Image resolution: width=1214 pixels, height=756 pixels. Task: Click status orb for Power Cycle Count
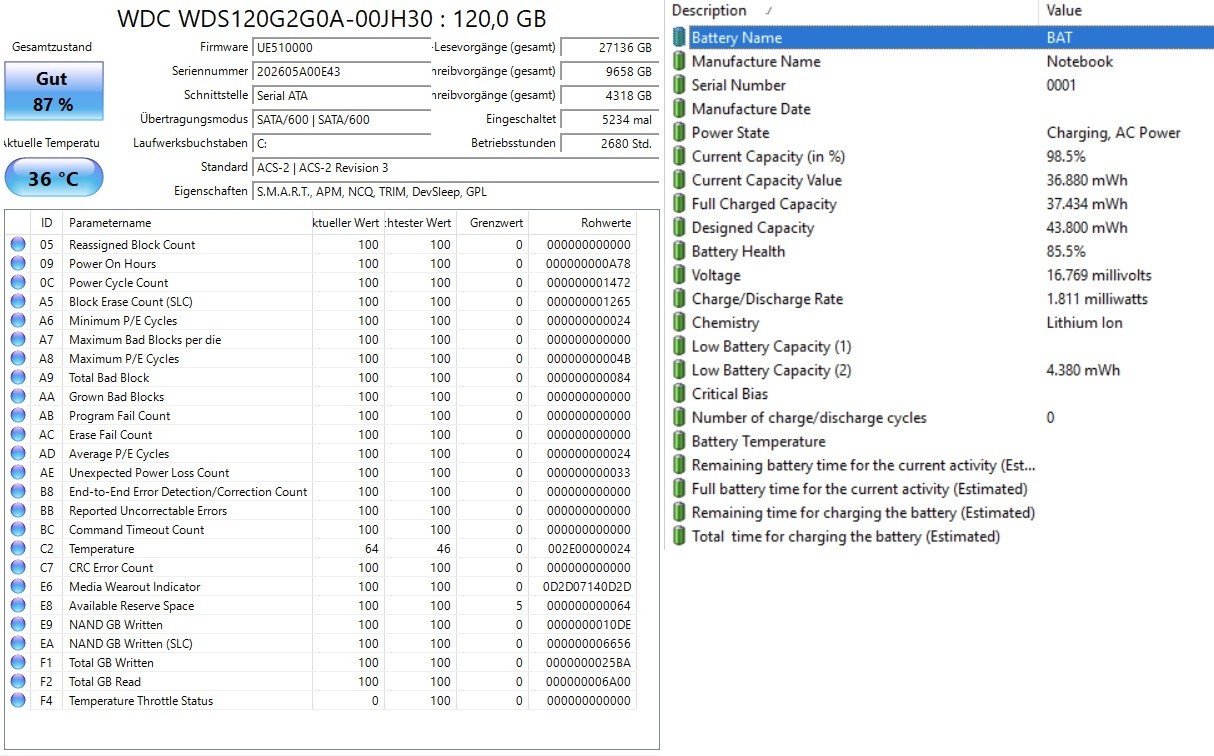(18, 283)
